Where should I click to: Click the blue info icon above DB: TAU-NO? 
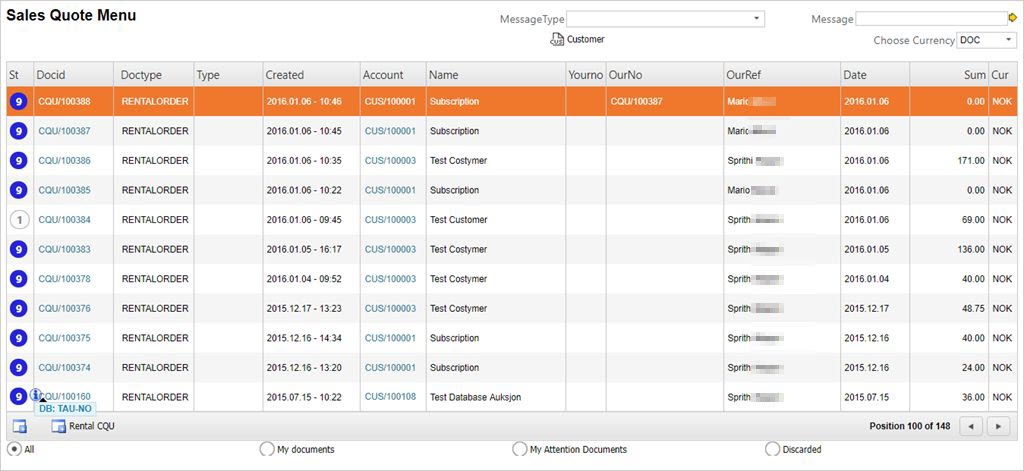click(36, 395)
